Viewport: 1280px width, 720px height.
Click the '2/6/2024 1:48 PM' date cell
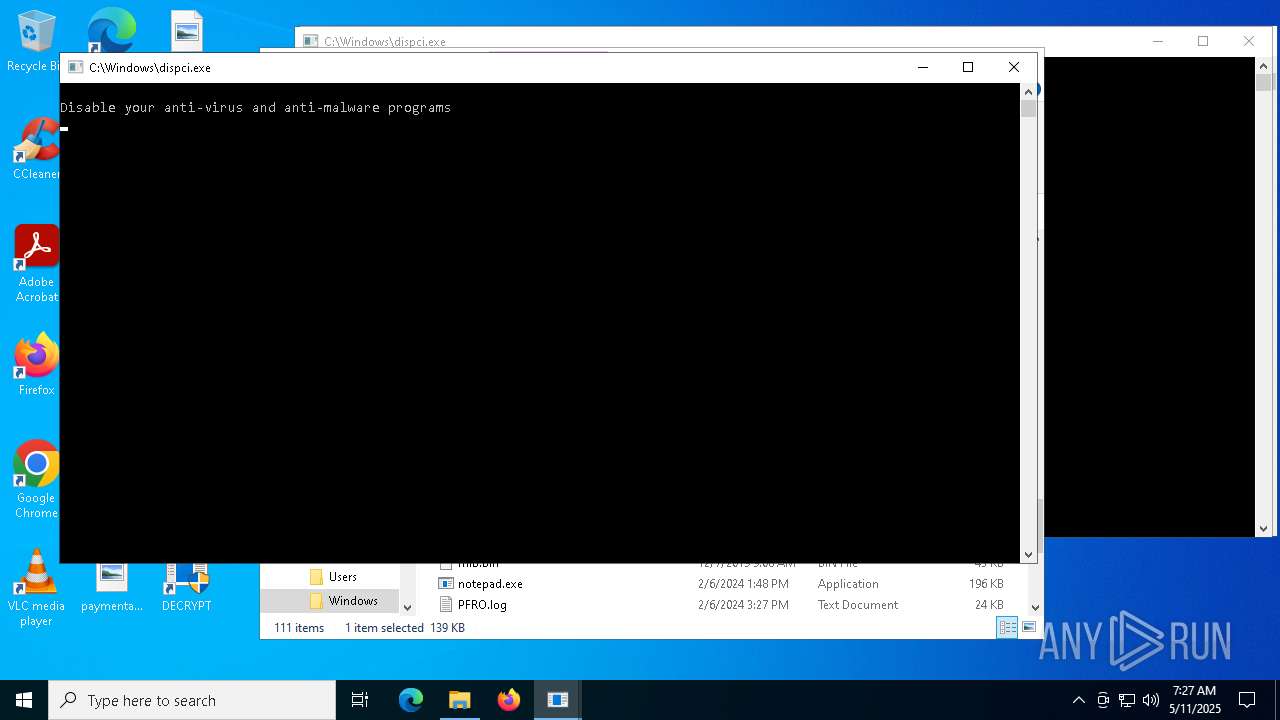[743, 584]
